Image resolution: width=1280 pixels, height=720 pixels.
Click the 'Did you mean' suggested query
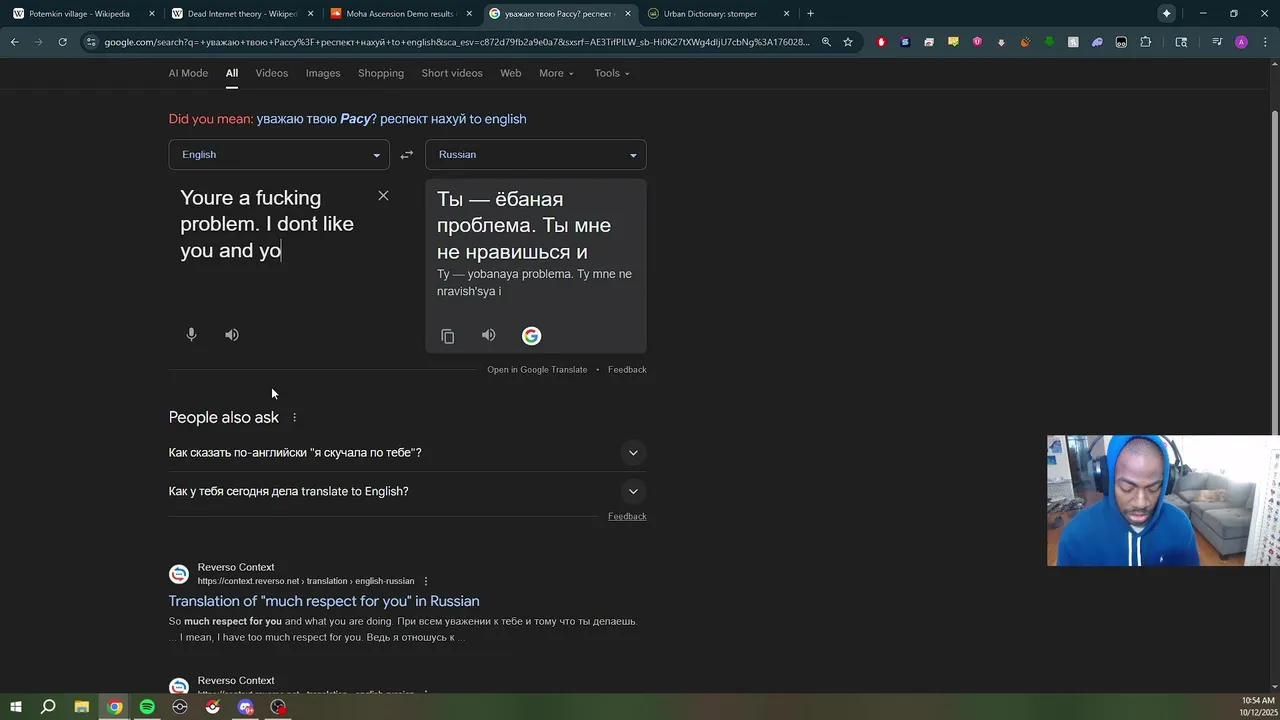(x=391, y=119)
